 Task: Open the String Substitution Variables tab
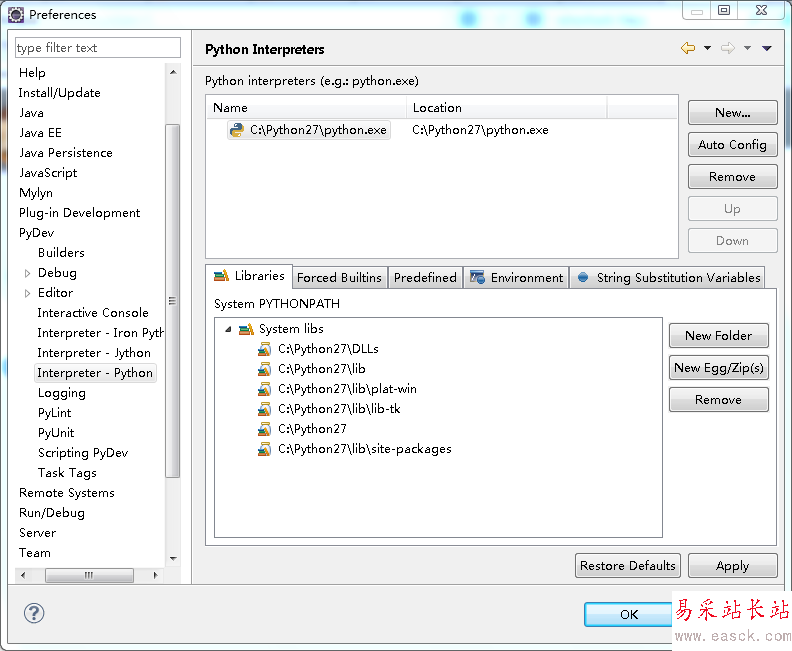pos(668,278)
